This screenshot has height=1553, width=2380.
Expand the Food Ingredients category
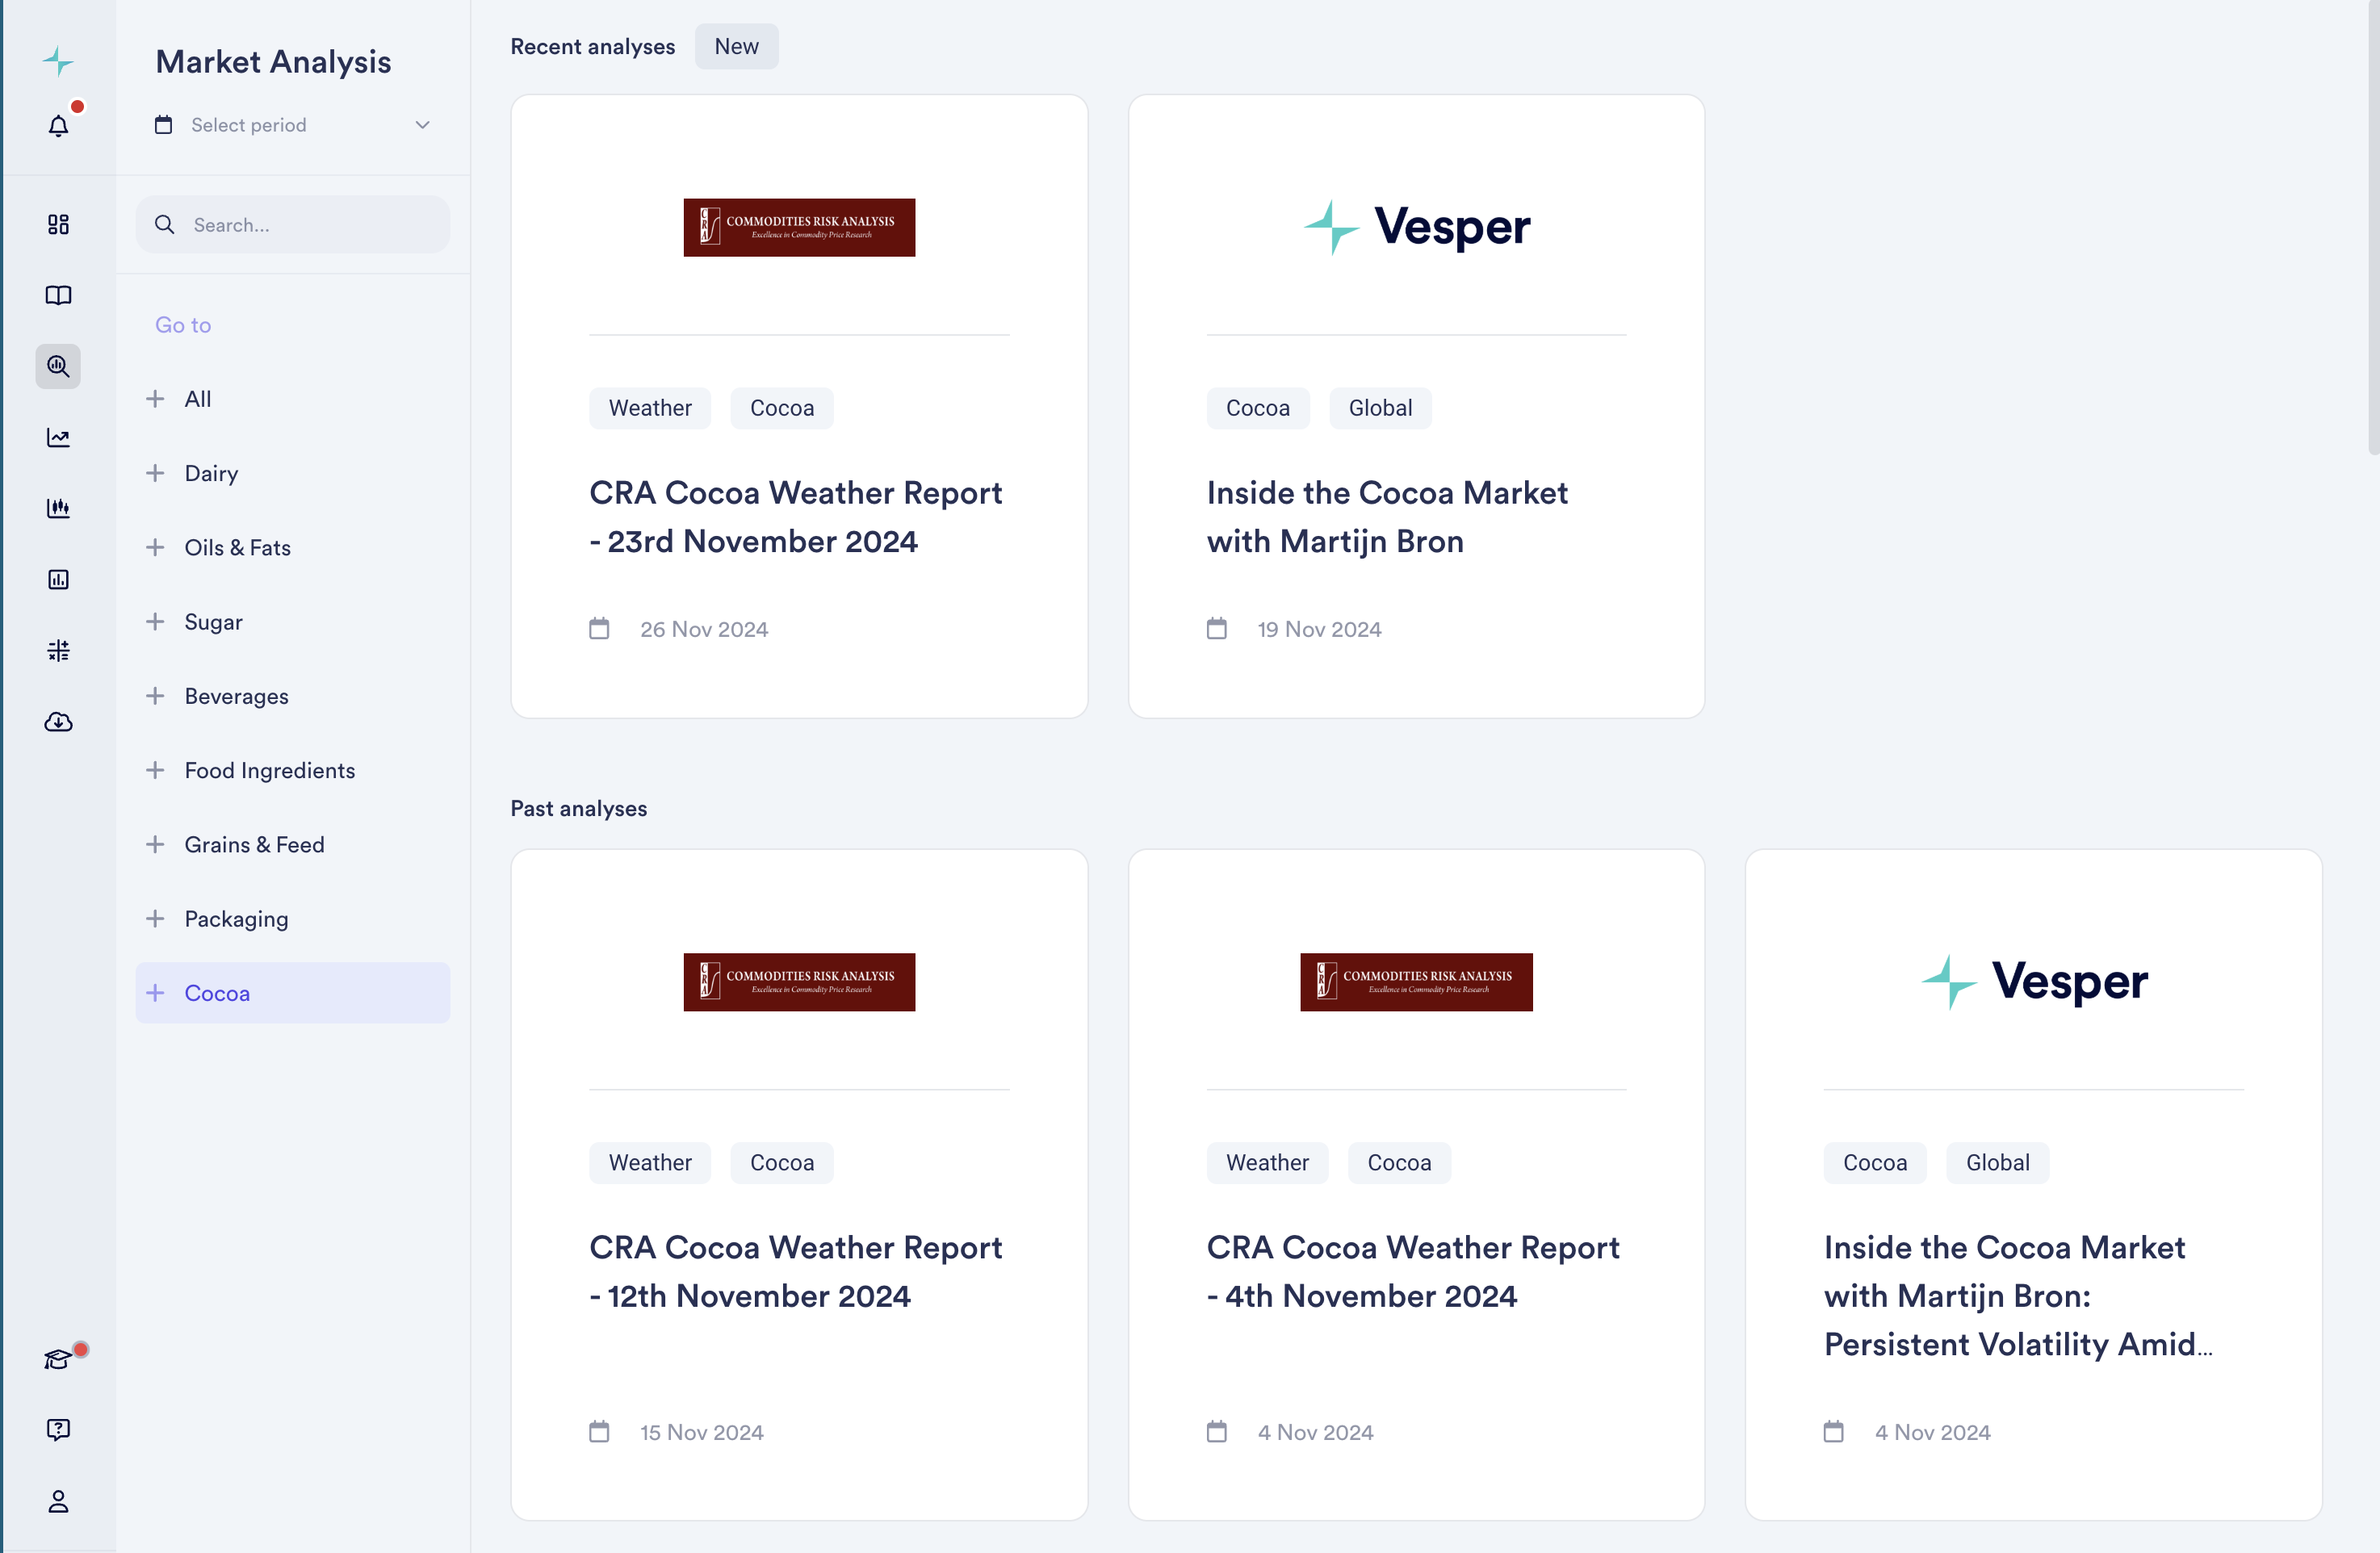(x=155, y=770)
